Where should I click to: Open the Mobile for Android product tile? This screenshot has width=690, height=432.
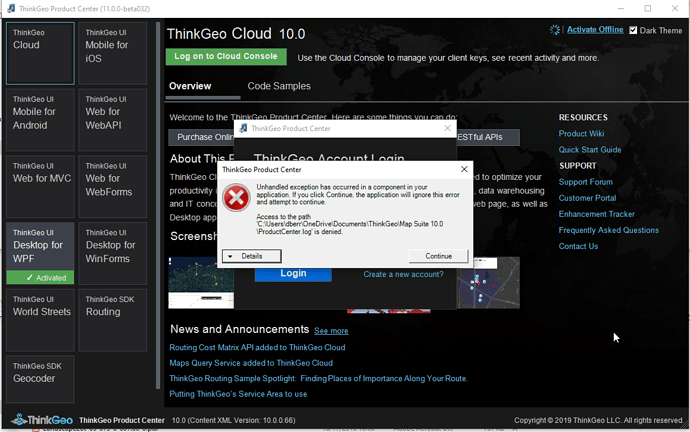click(x=40, y=120)
